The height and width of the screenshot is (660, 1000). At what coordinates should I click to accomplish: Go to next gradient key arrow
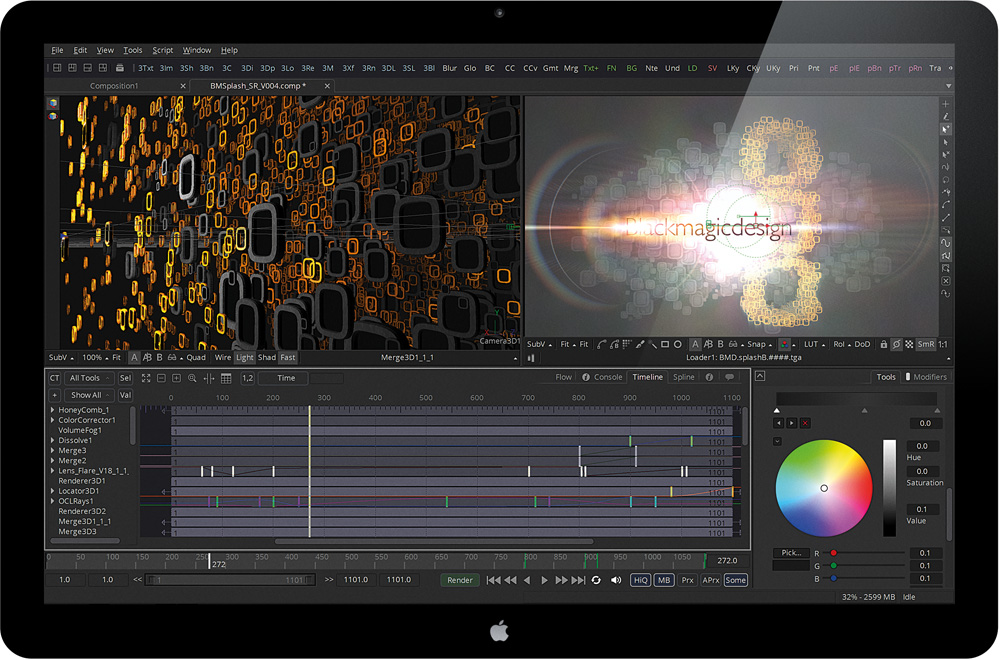pyautogui.click(x=791, y=423)
